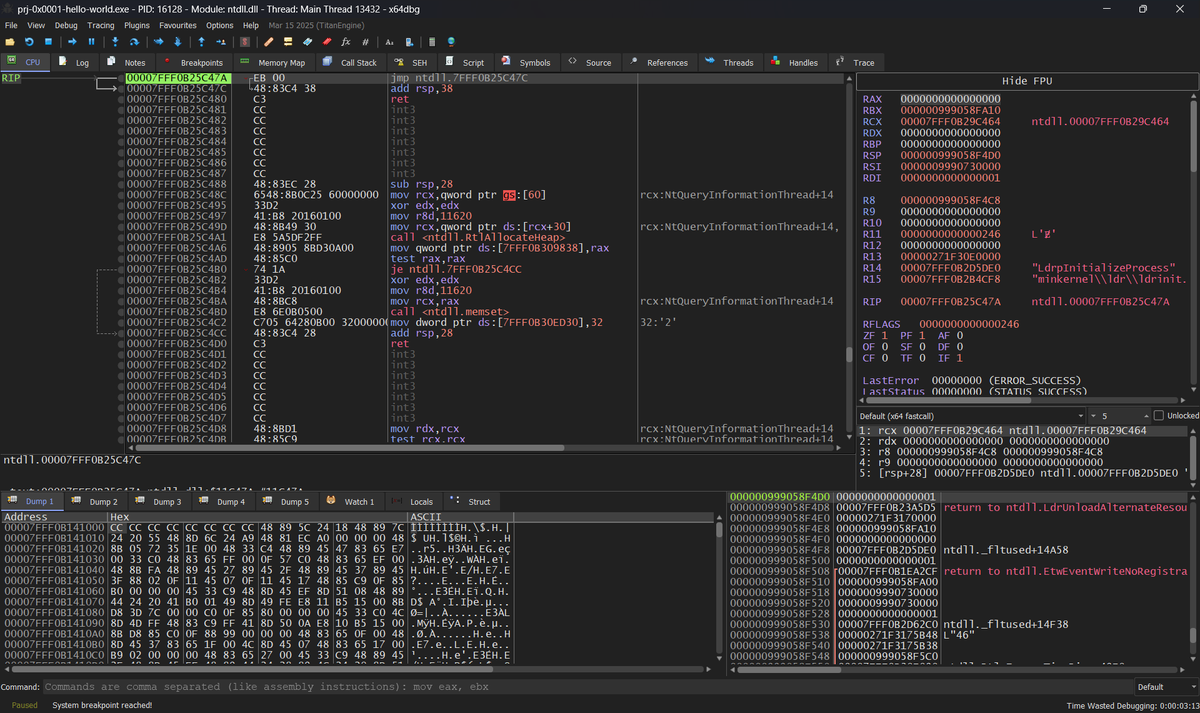Screen dimensions: 1200x713
Task: Run the debuggee with the run arrow
Action: pos(72,41)
